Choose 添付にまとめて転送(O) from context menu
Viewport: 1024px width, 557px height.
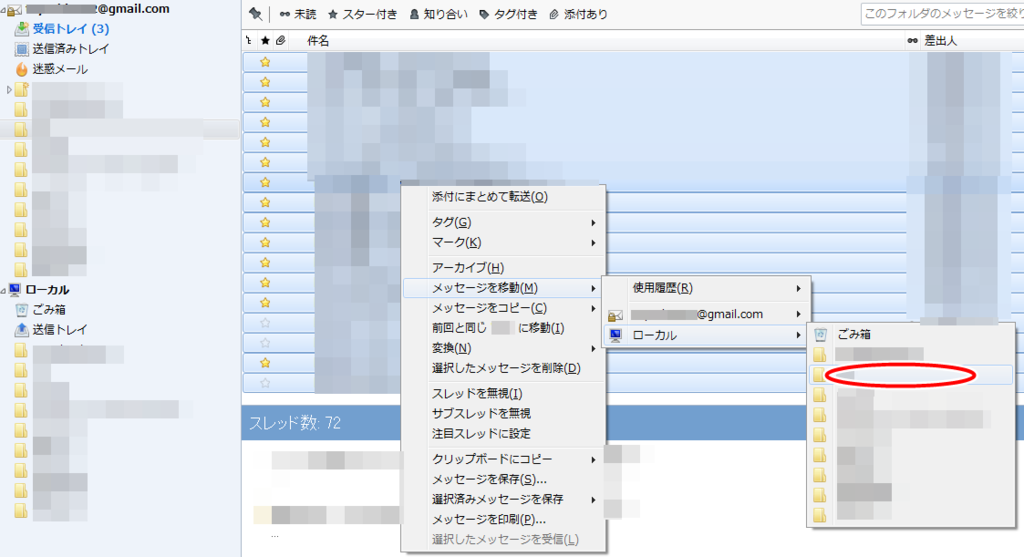(x=503, y=197)
